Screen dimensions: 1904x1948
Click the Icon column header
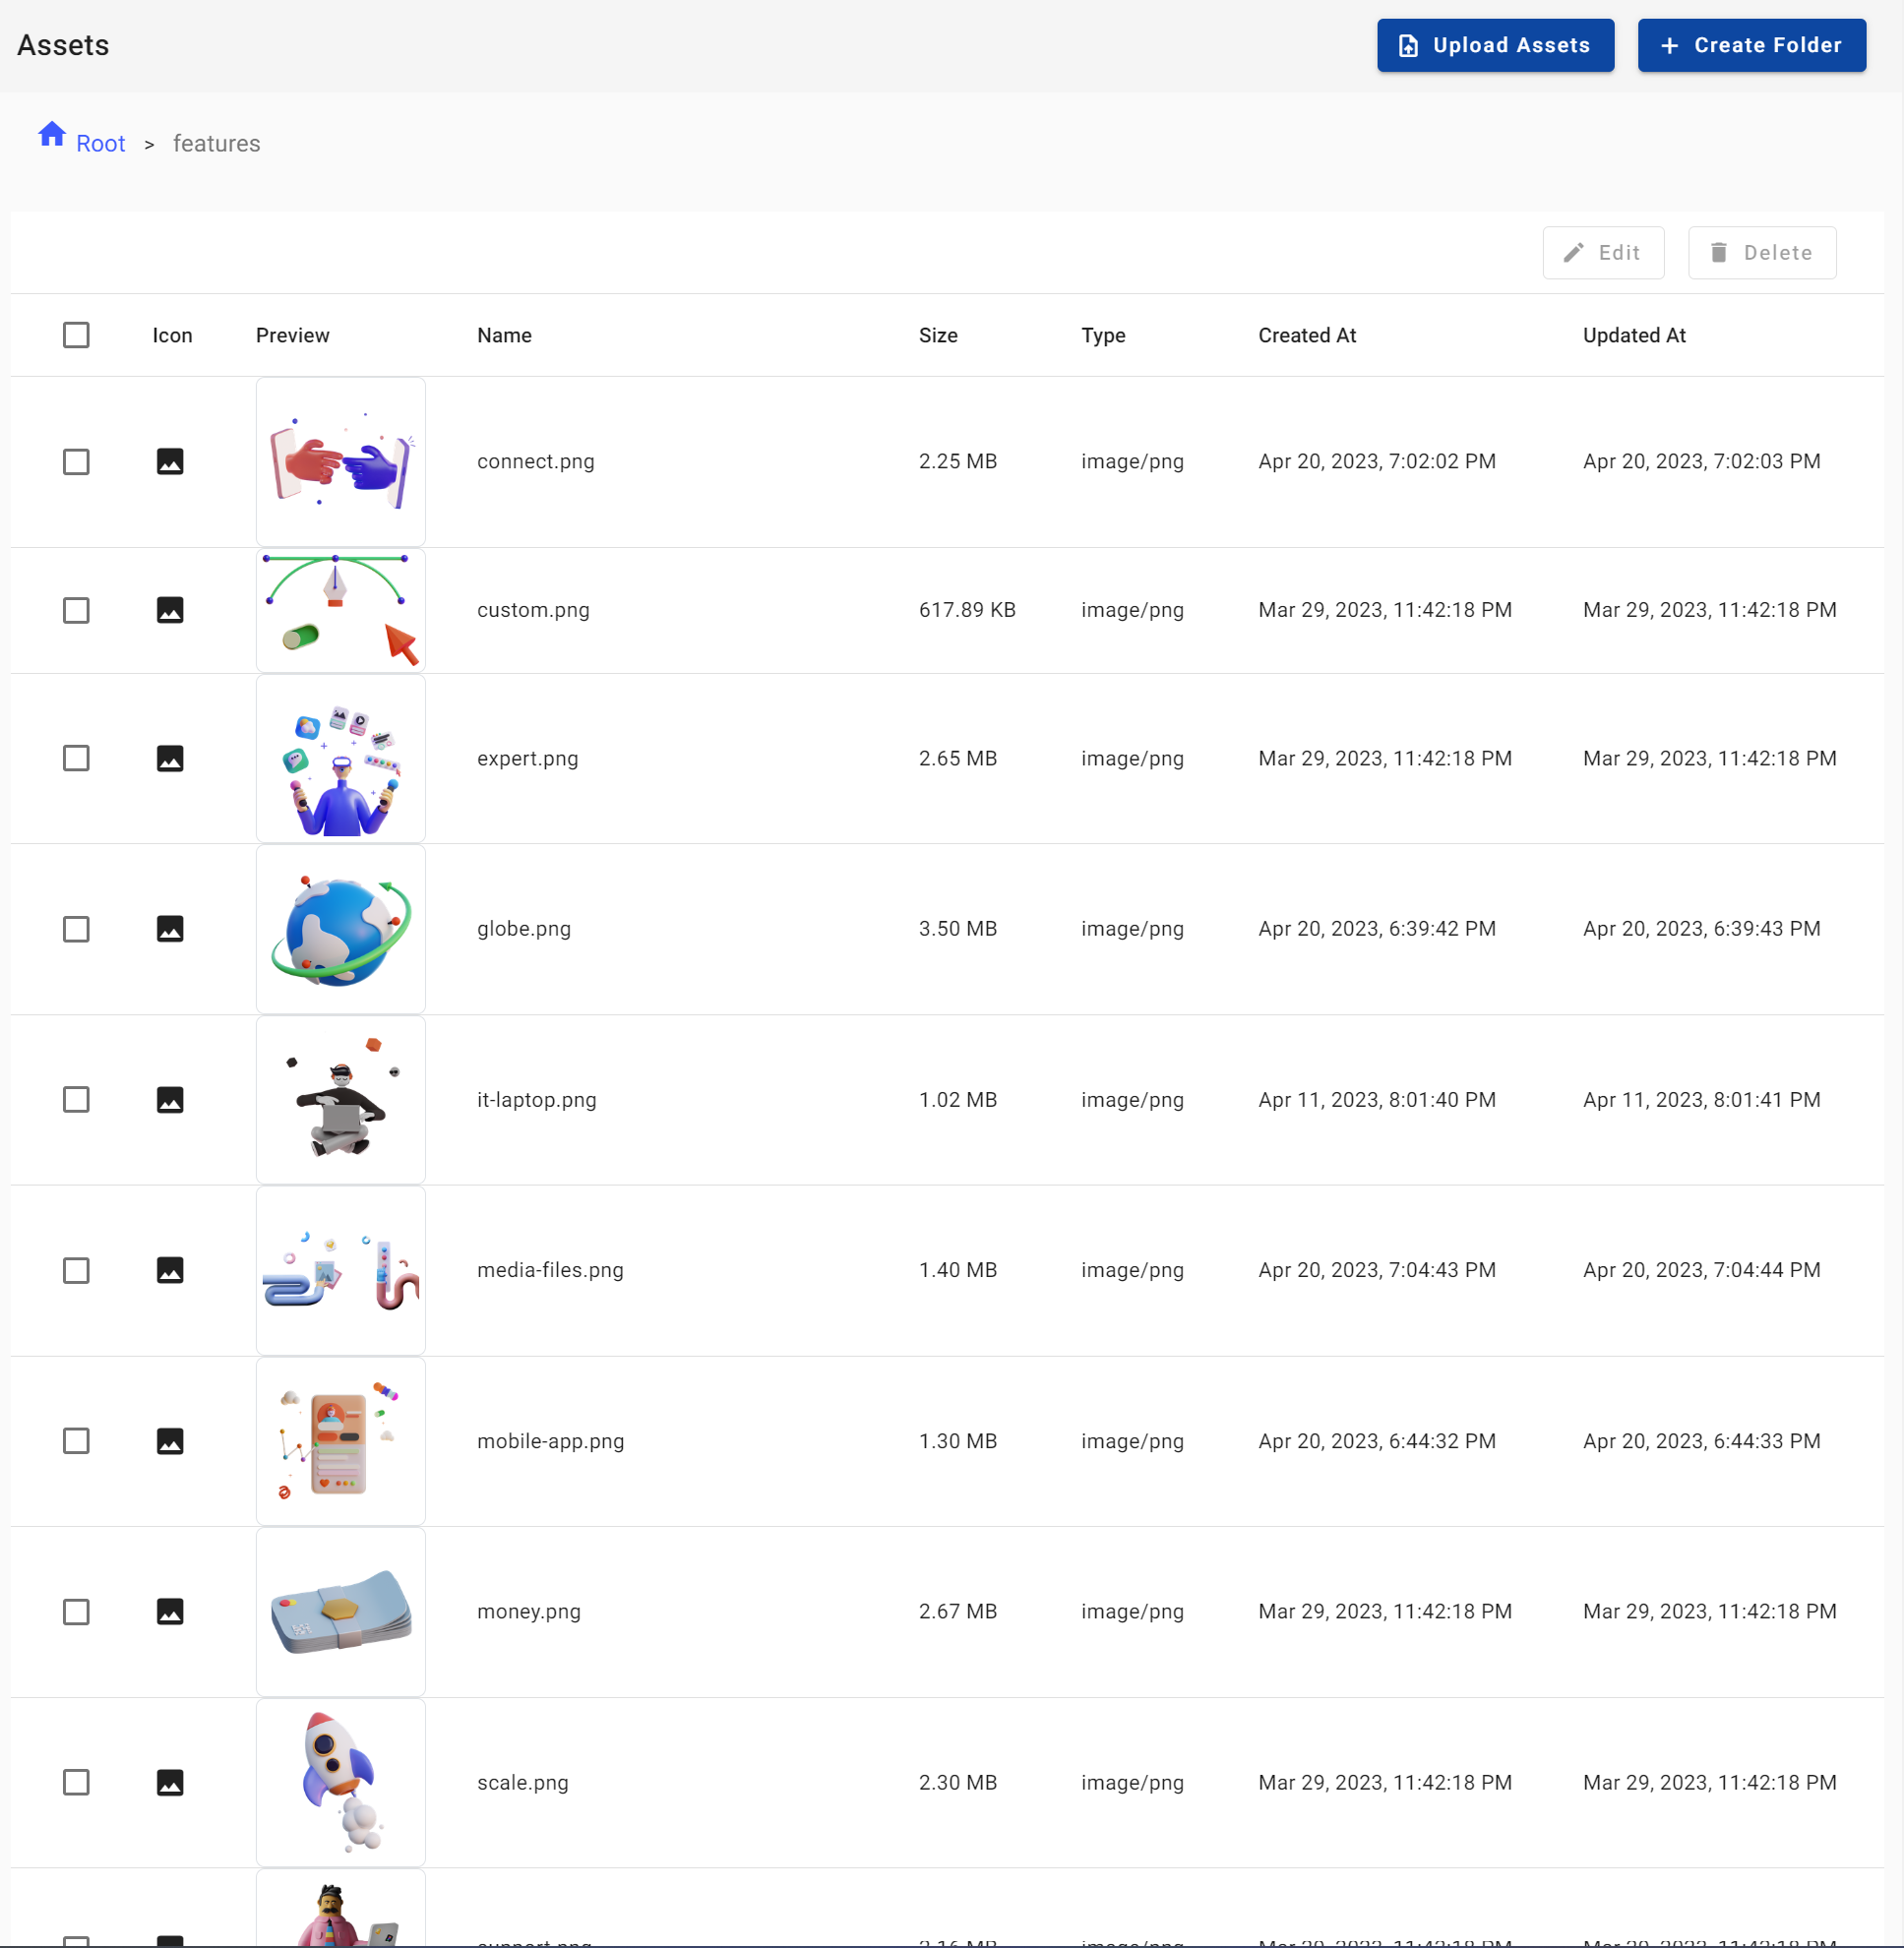(172, 335)
